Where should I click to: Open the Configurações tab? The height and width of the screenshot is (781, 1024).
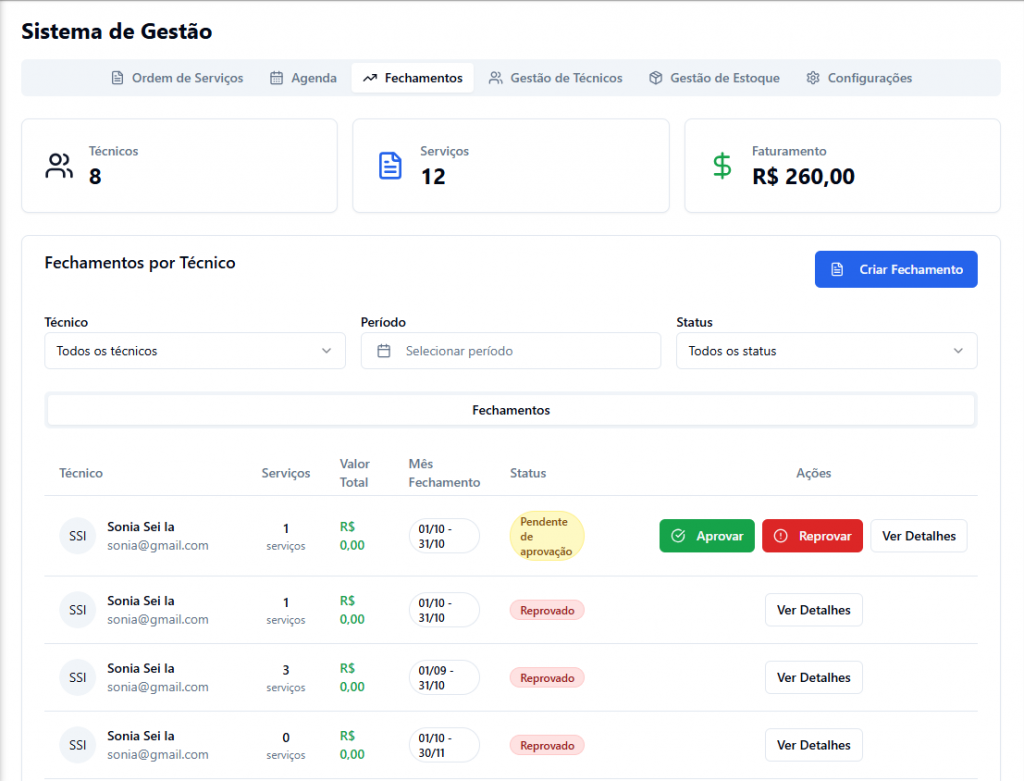pos(859,78)
